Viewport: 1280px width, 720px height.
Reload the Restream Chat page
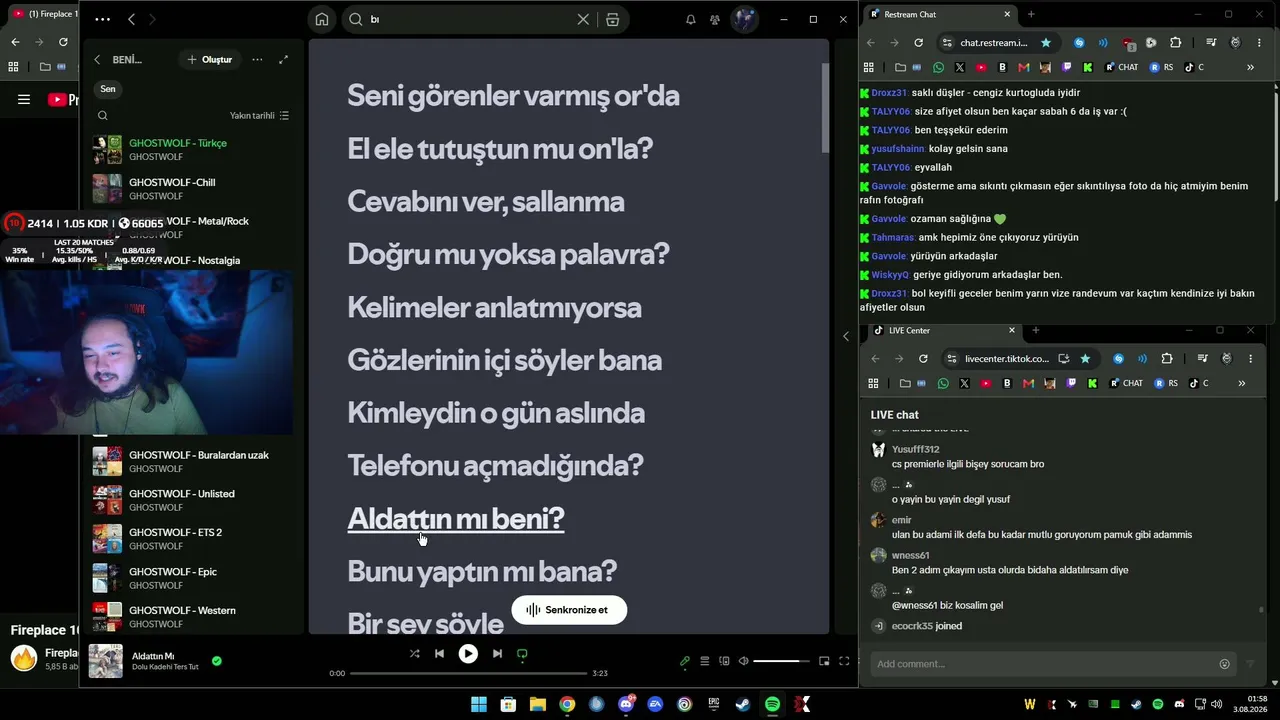tap(918, 43)
